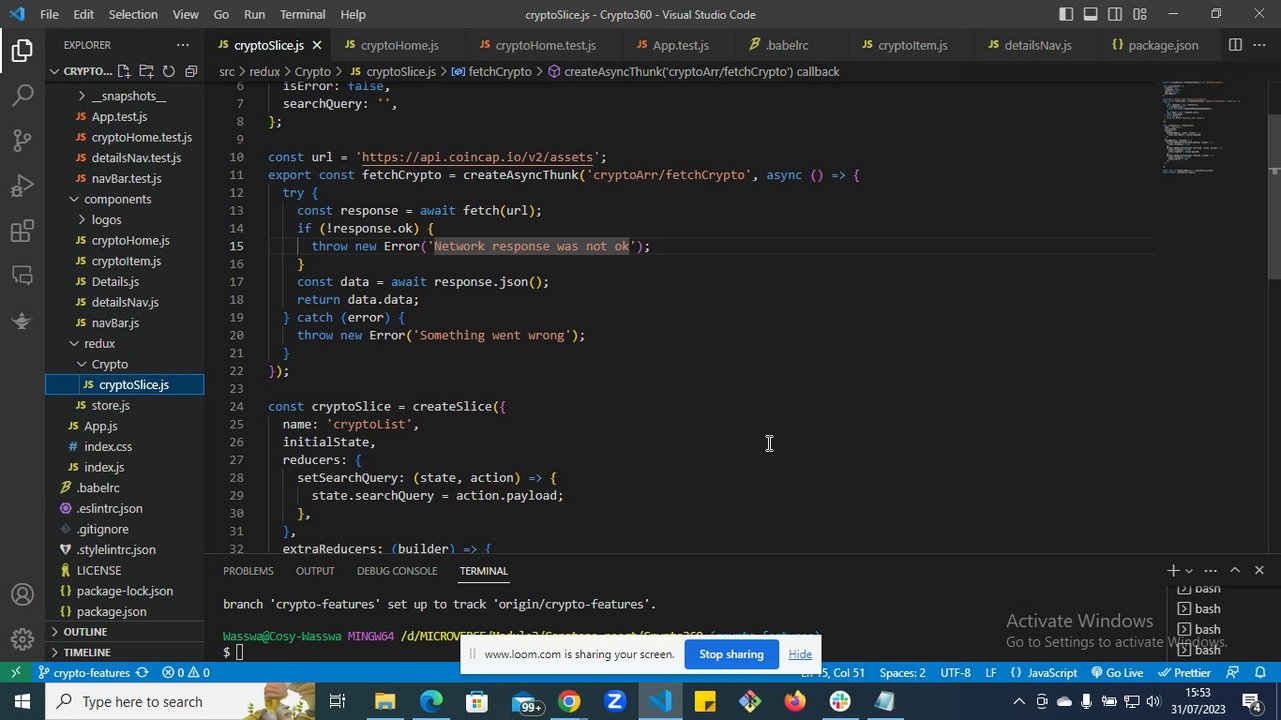Image resolution: width=1281 pixels, height=720 pixels.
Task: Click the split editor right icon
Action: point(1235,45)
